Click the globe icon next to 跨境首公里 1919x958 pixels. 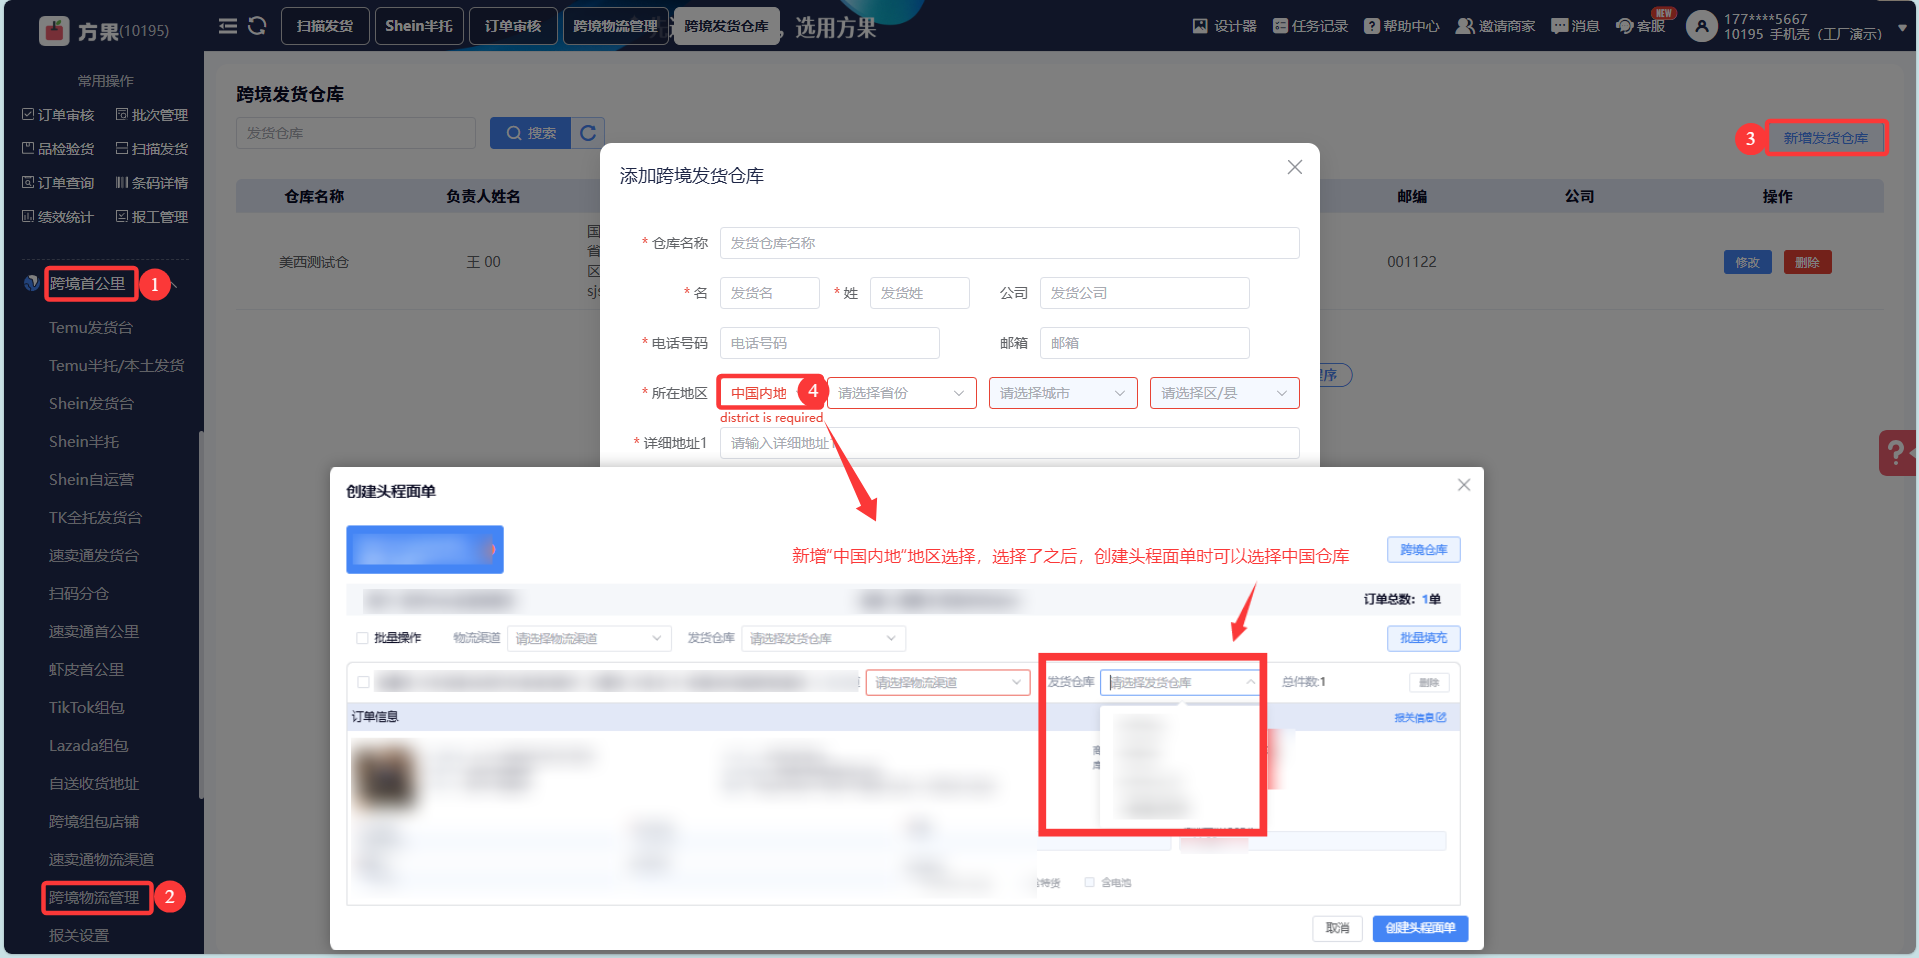coord(31,283)
